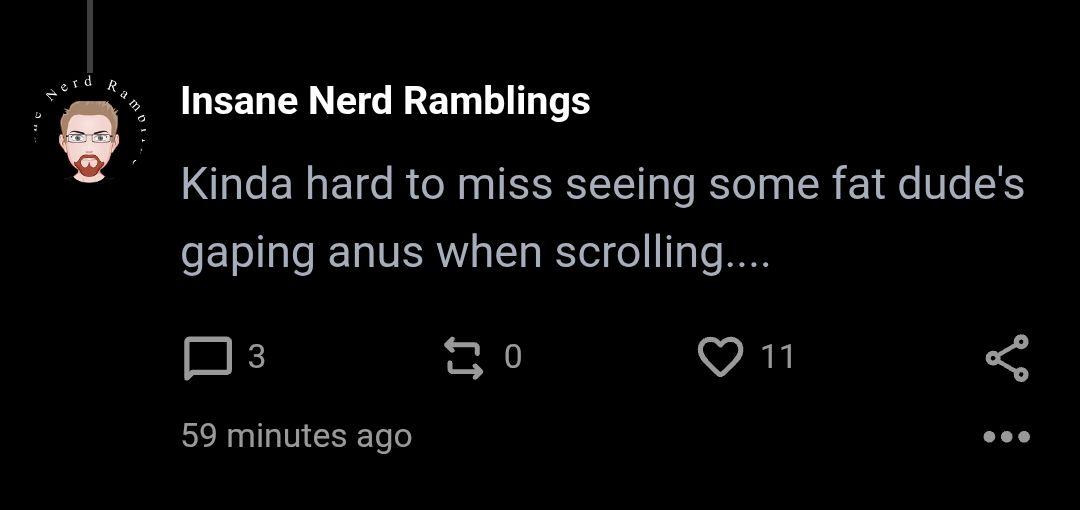Viewport: 1080px width, 510px height.
Task: Share the post via the share icon
Action: [x=1006, y=358]
